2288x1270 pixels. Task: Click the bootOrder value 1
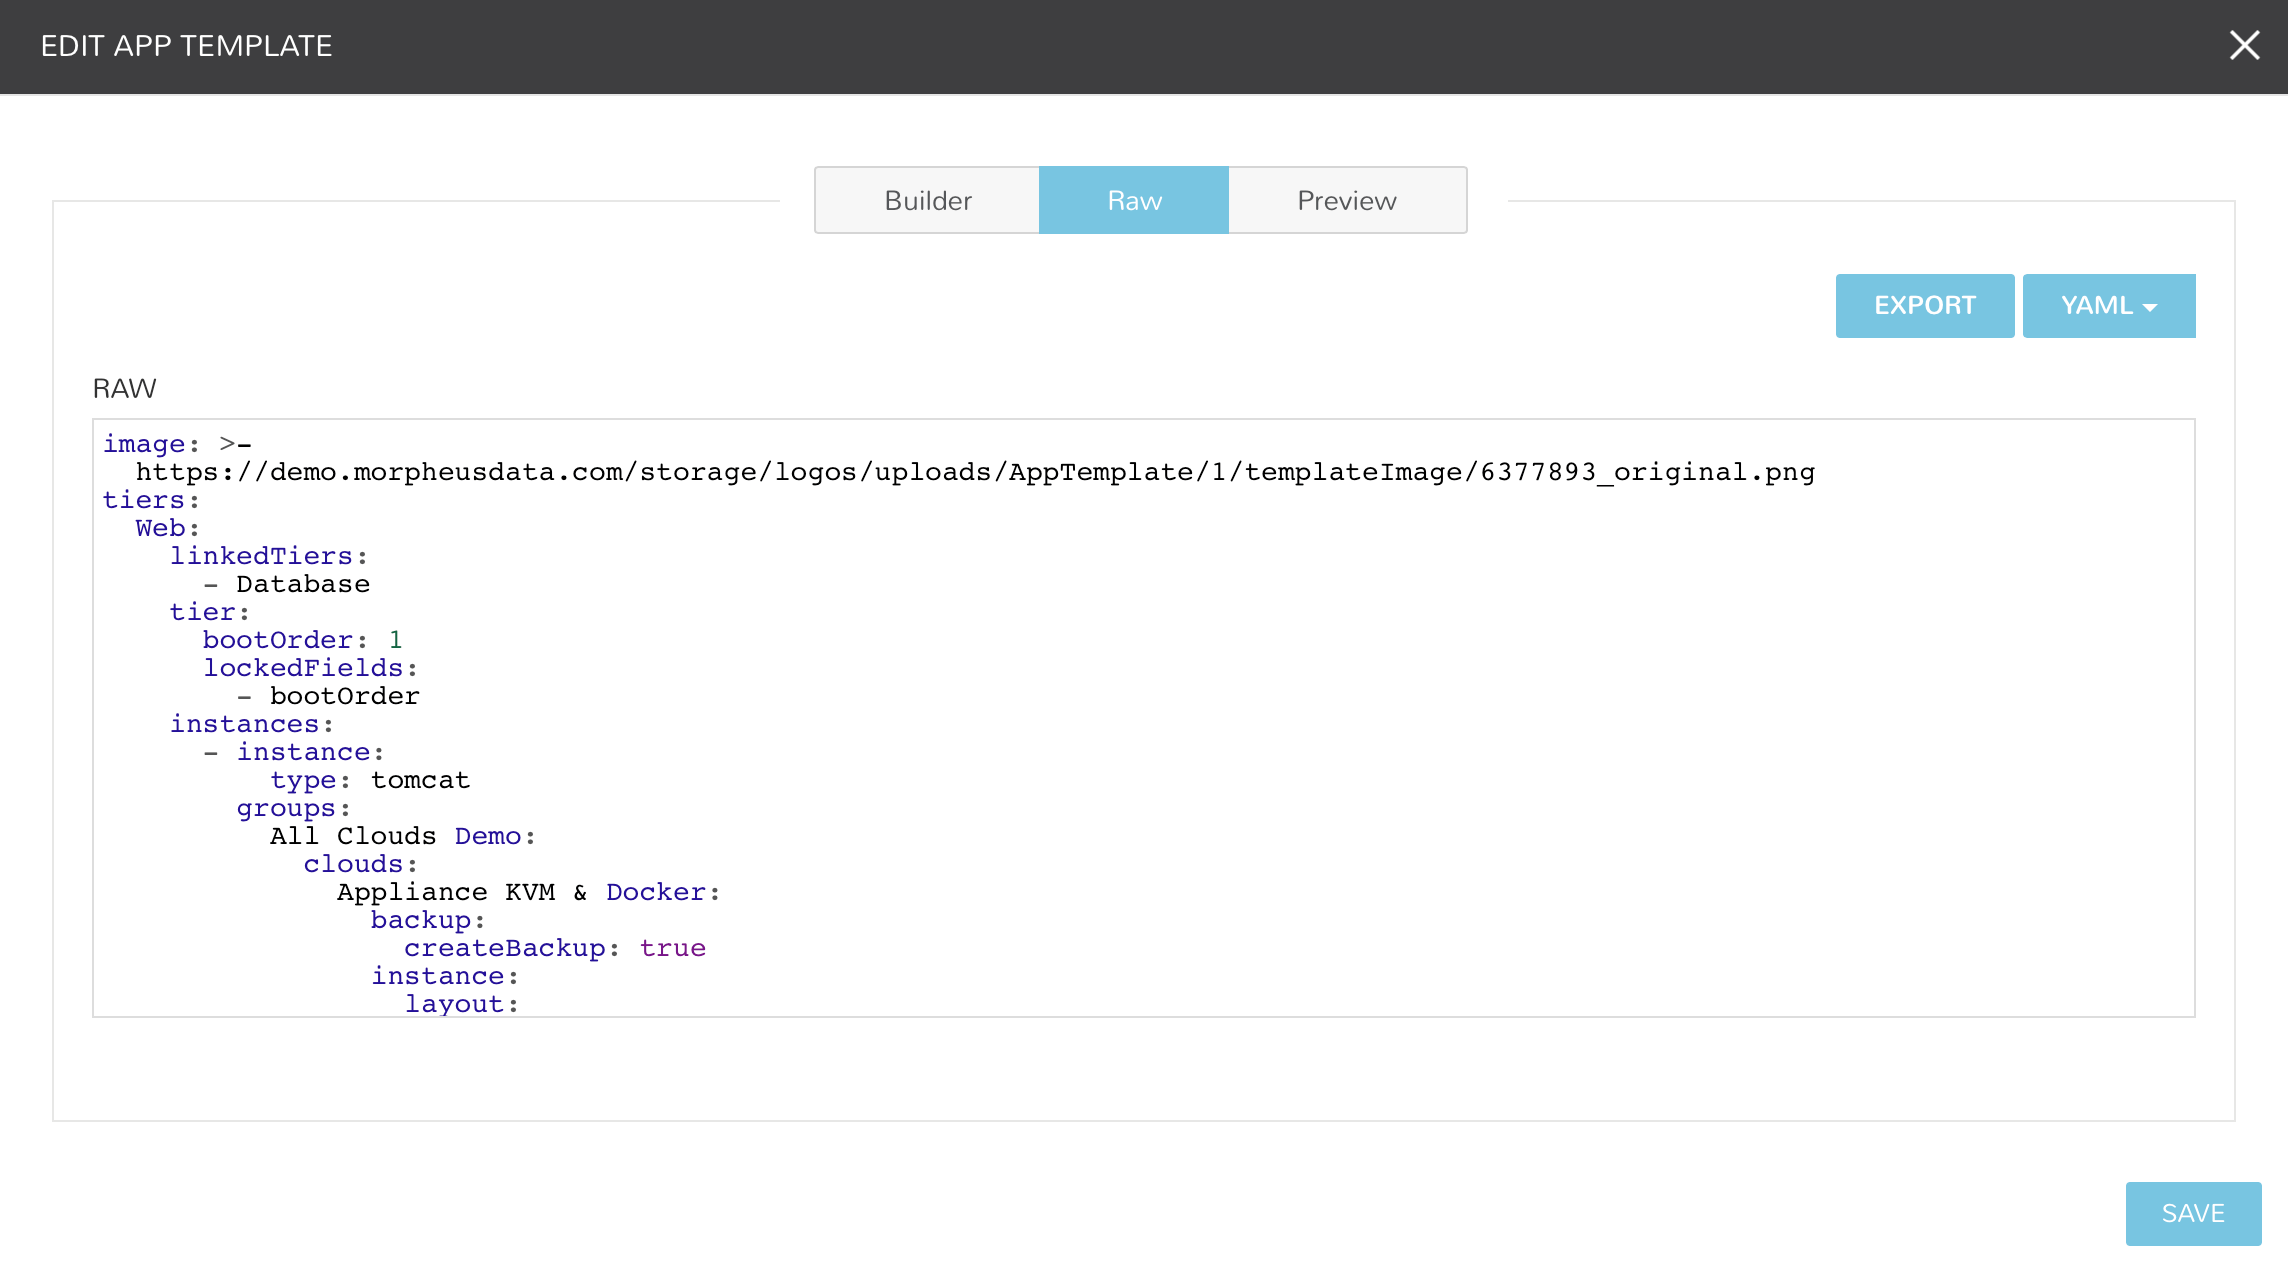396,640
